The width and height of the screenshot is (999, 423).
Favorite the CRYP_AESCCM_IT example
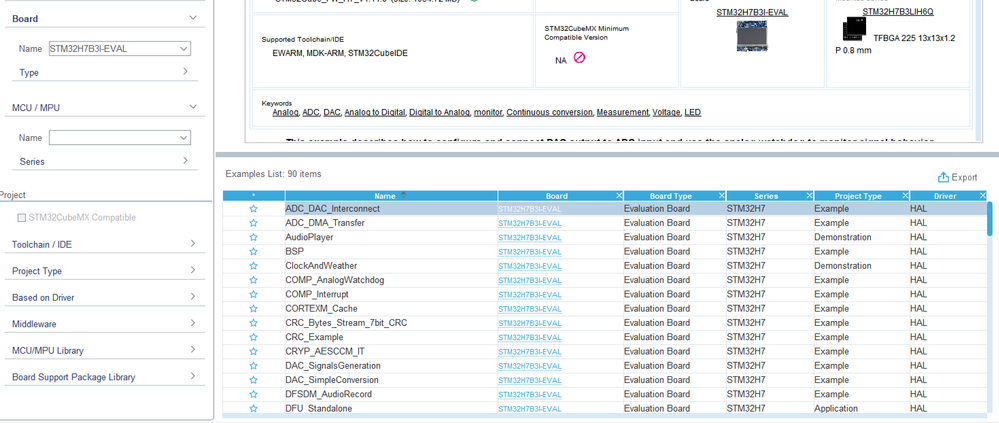254,351
